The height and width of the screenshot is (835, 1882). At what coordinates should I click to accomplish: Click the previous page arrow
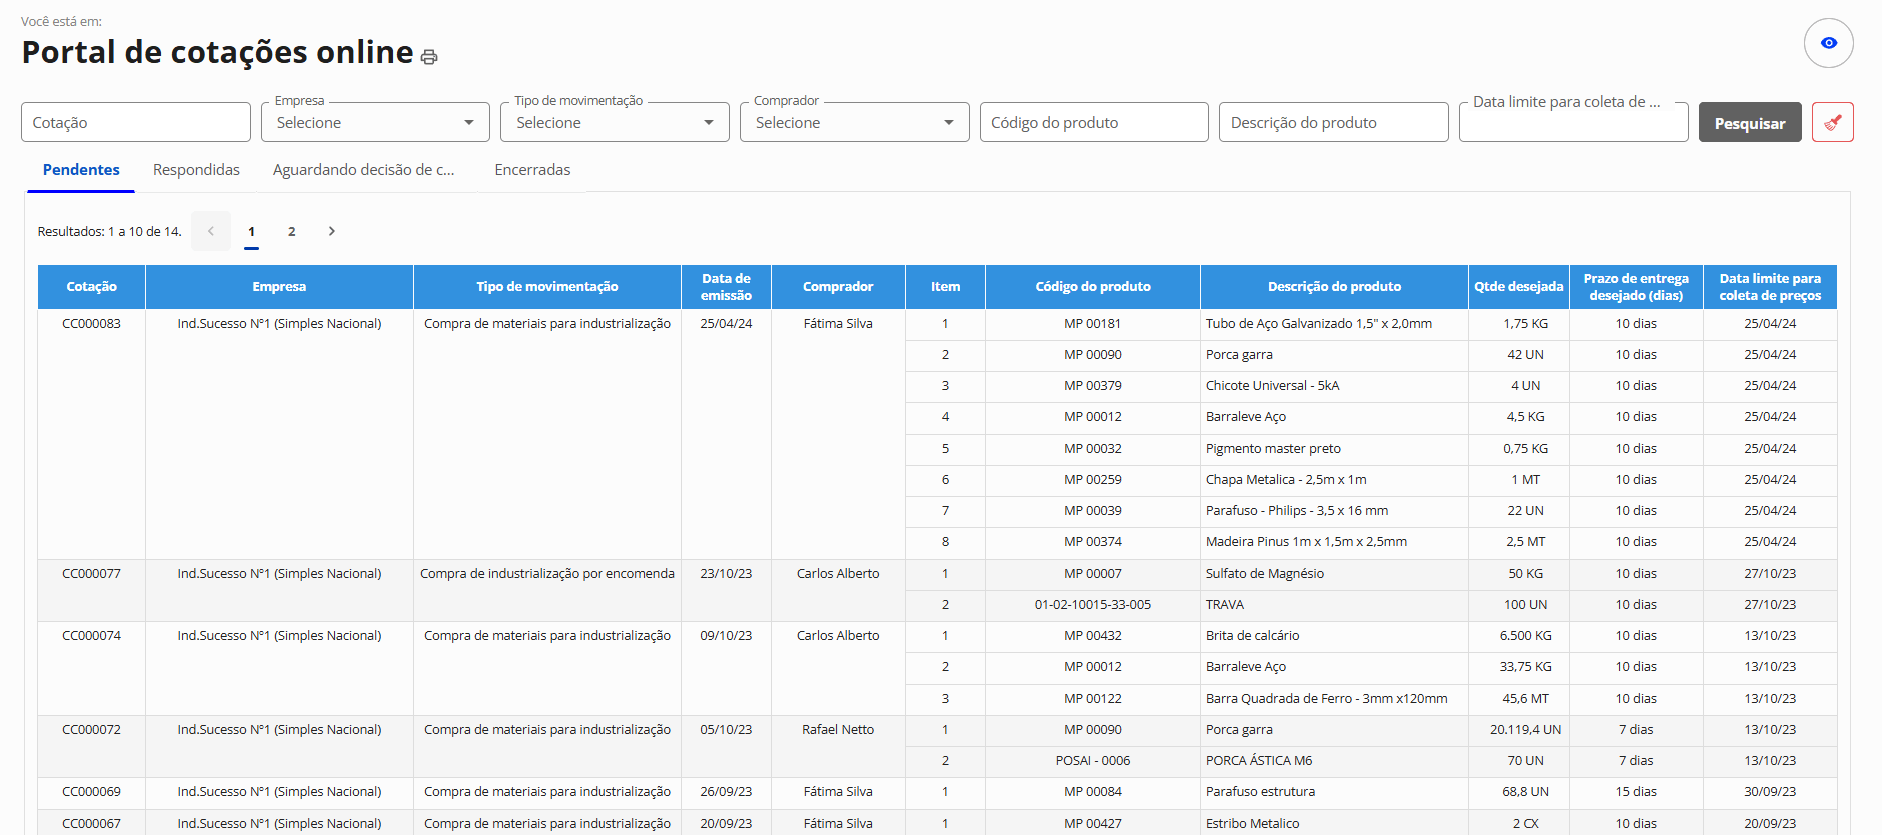pyautogui.click(x=211, y=231)
